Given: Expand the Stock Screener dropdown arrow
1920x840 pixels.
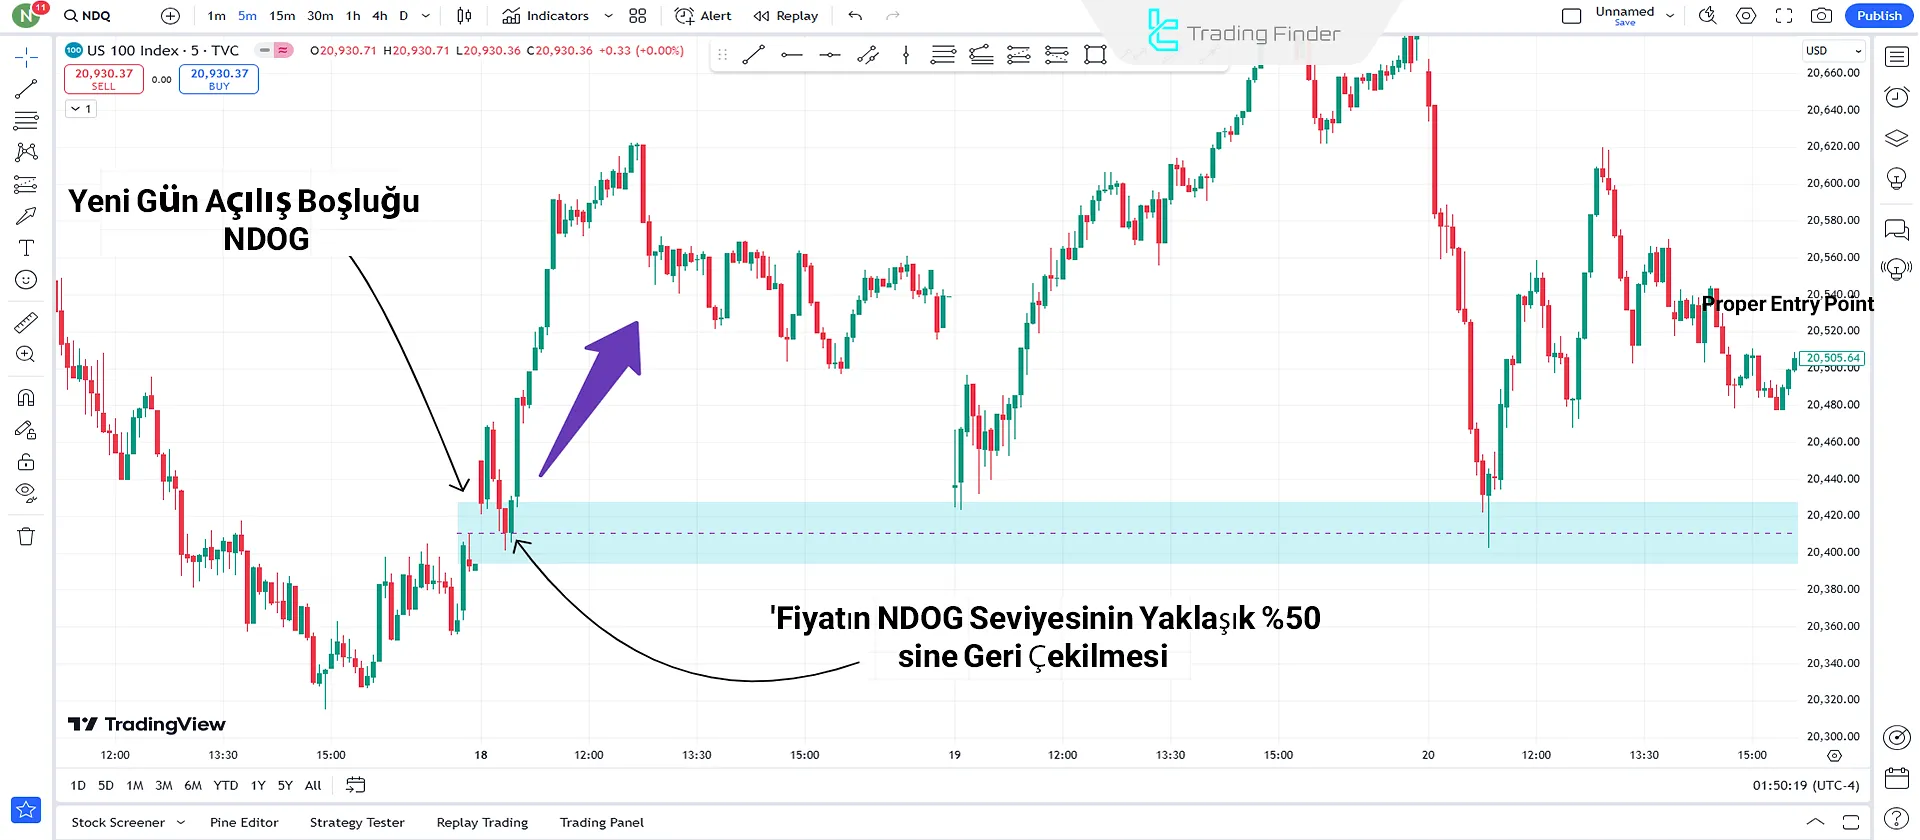Looking at the screenshot, I should 181,823.
